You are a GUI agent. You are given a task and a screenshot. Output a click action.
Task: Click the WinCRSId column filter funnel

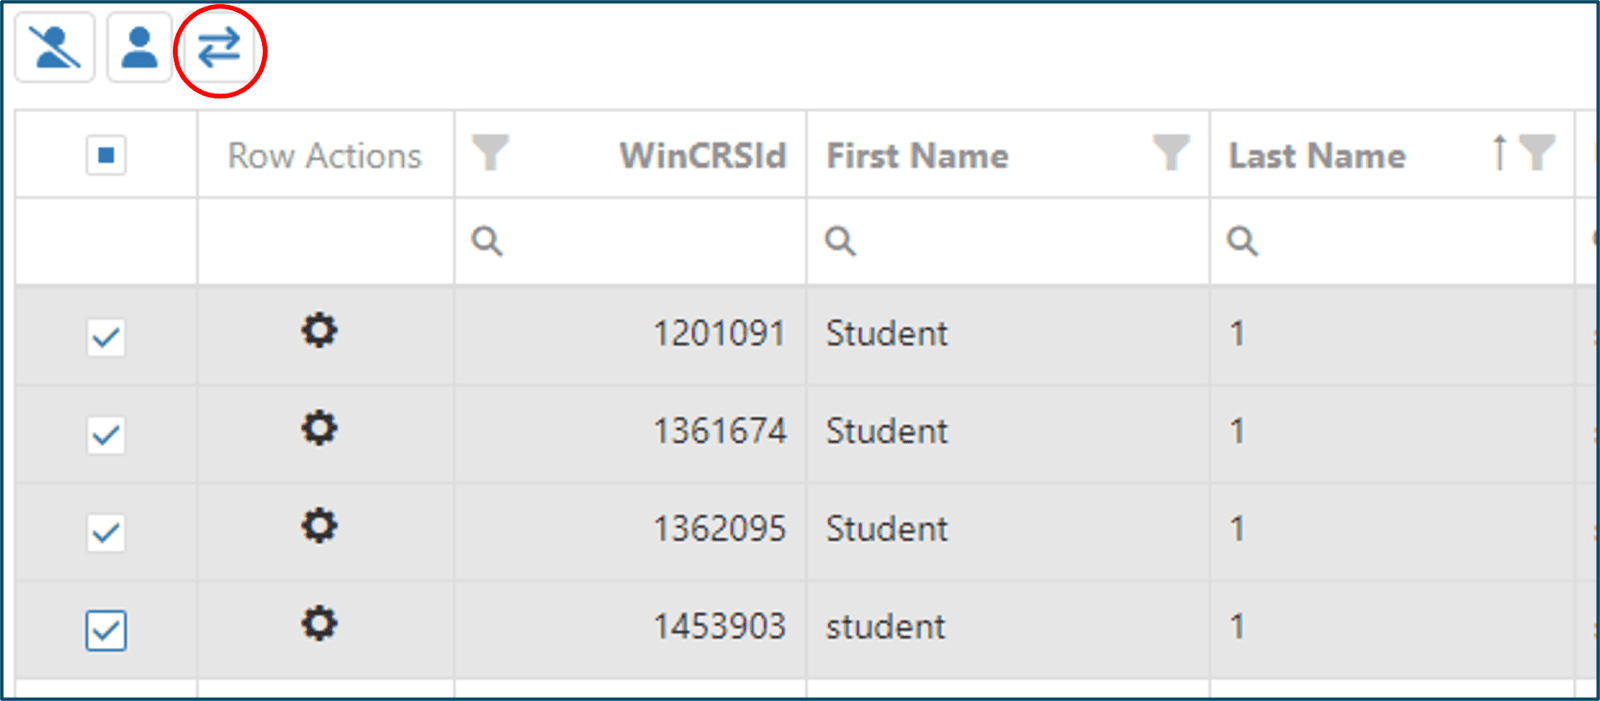490,154
